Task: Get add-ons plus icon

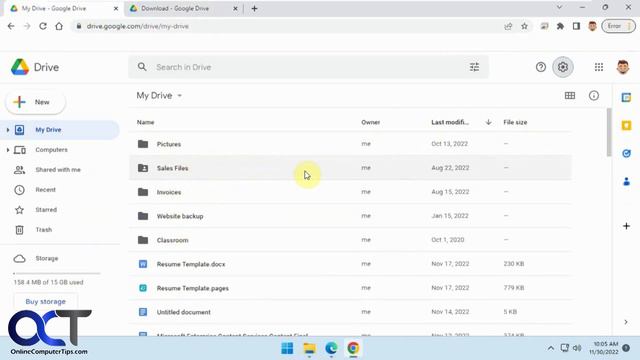Action: pos(627,226)
